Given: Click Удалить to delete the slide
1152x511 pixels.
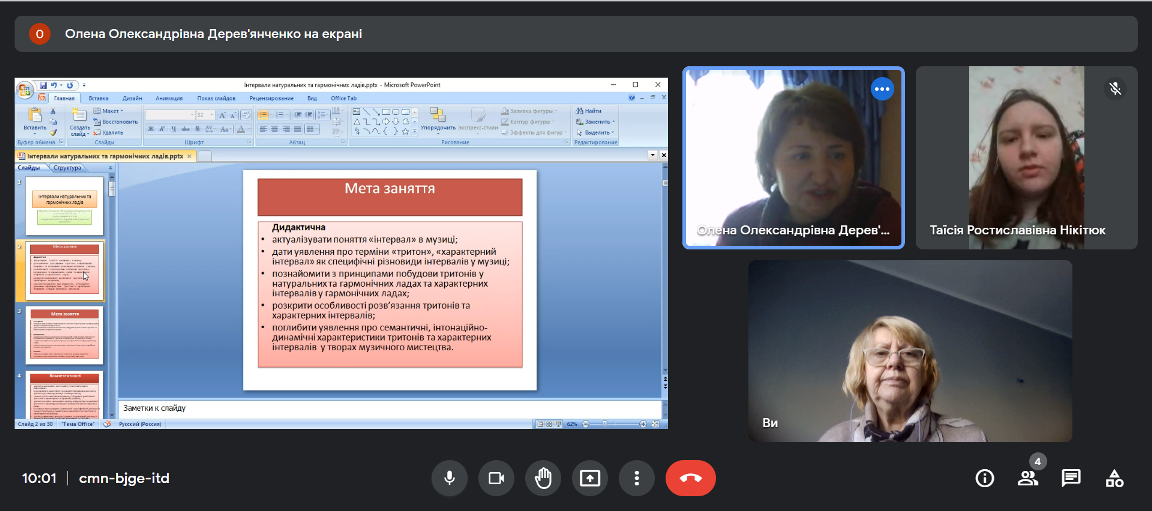Looking at the screenshot, I should (x=108, y=133).
